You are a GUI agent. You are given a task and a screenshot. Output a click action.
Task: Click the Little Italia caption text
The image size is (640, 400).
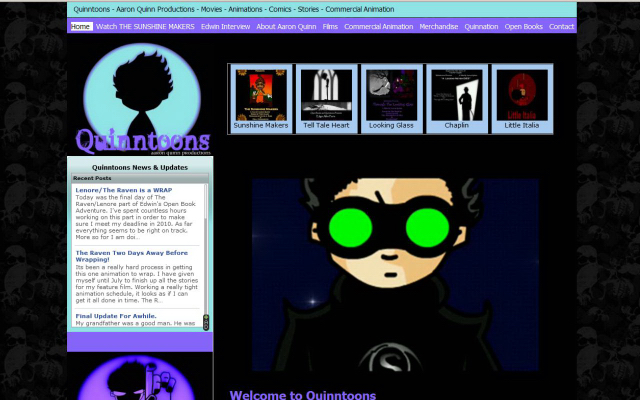click(522, 125)
